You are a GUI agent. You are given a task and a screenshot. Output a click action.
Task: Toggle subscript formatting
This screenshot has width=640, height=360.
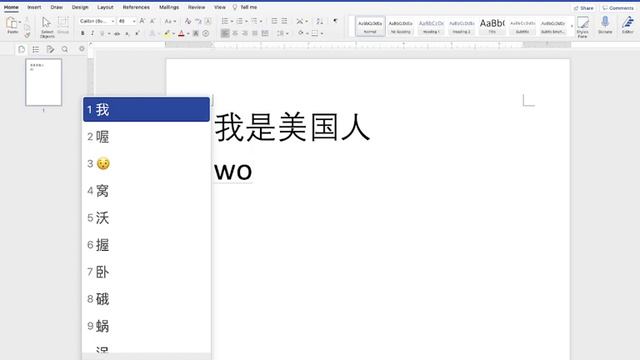point(127,33)
